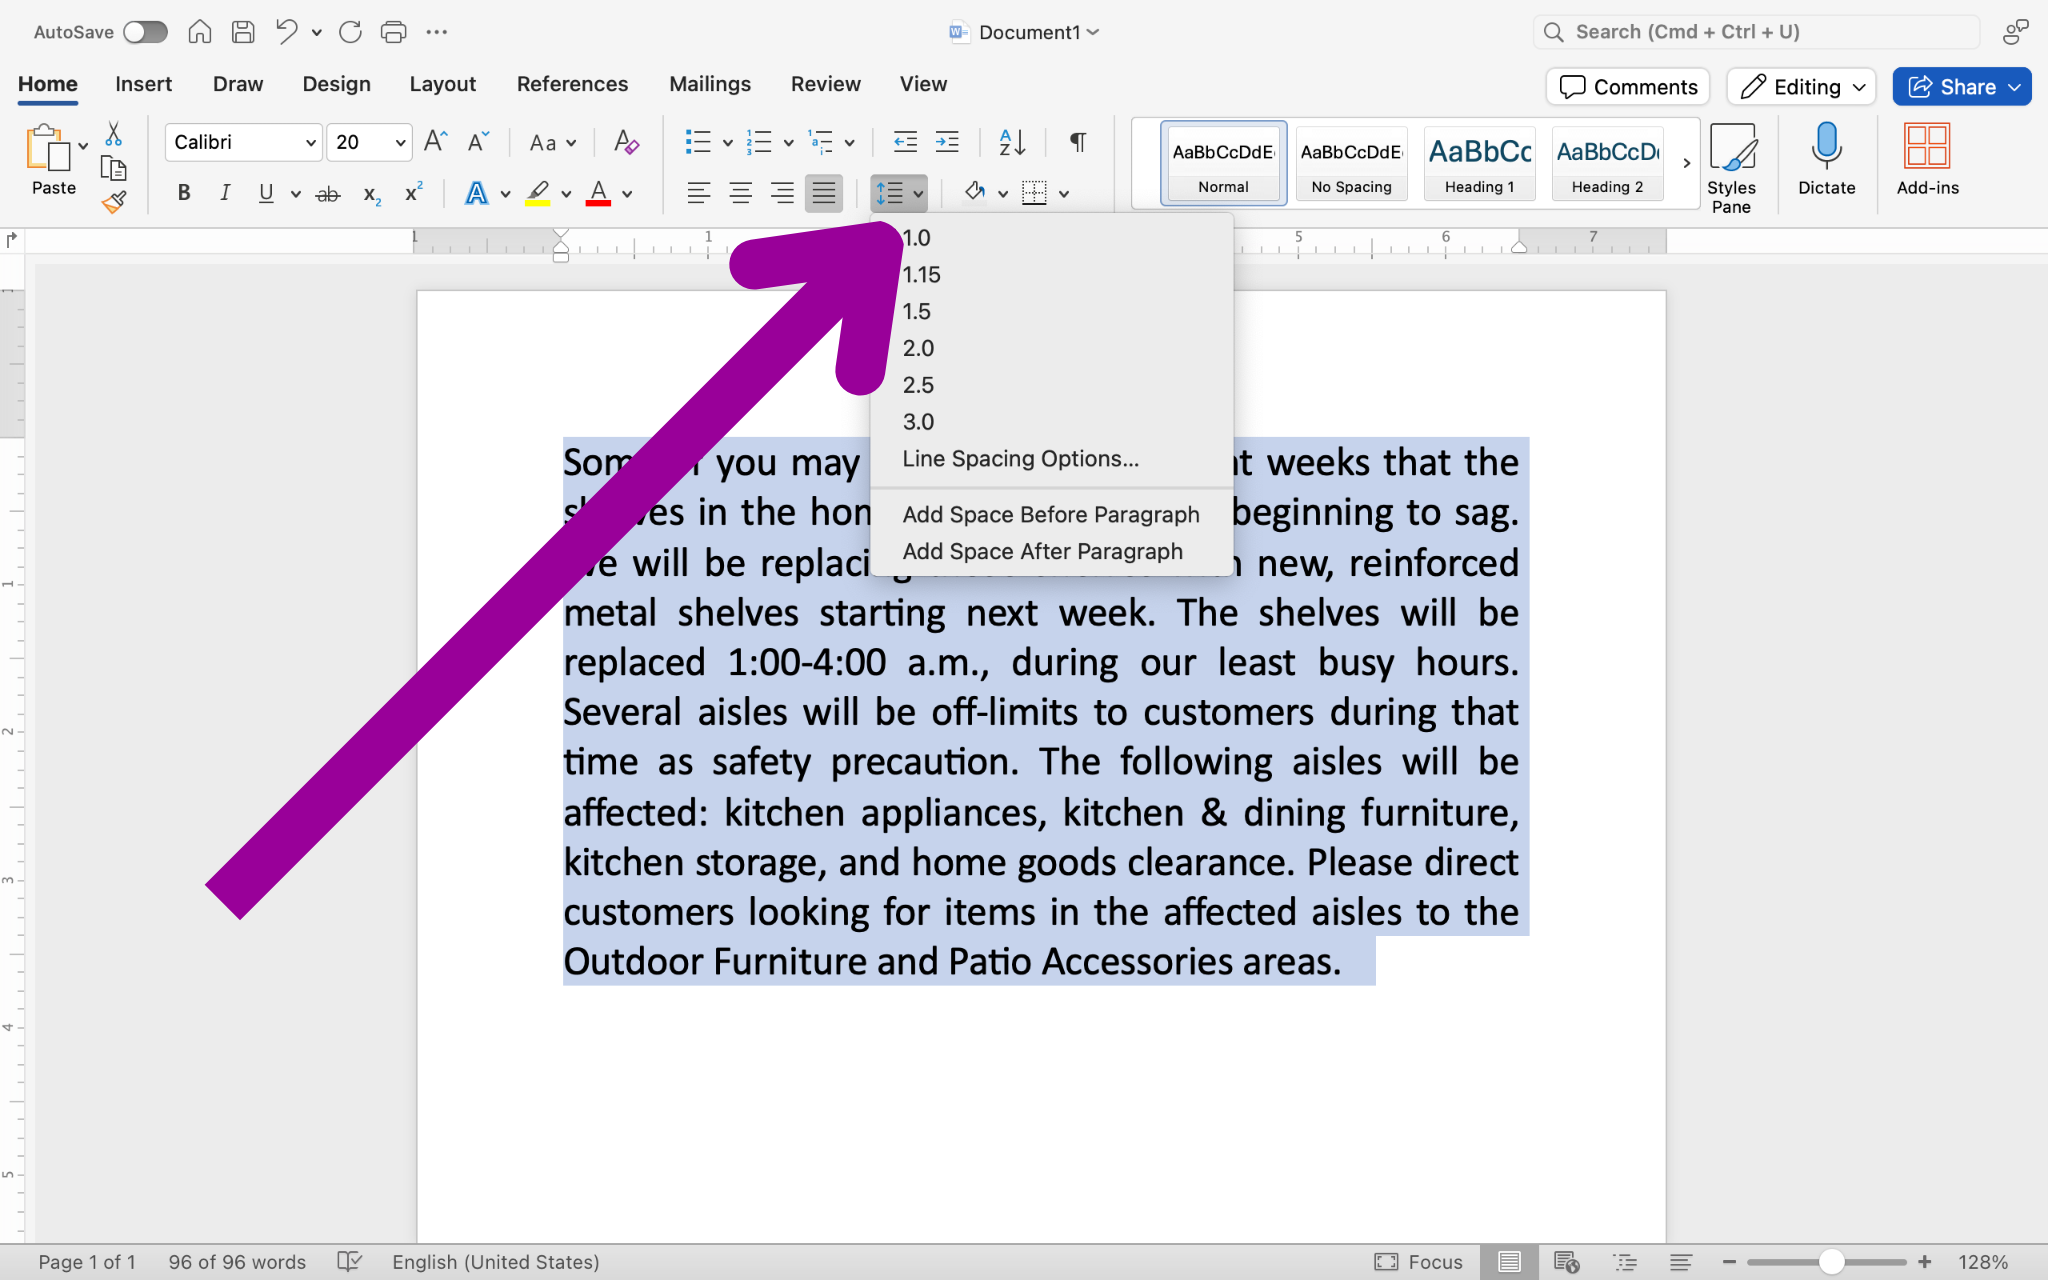Click the Paste clipboard icon
This screenshot has height=1280, width=2048.
click(x=48, y=148)
